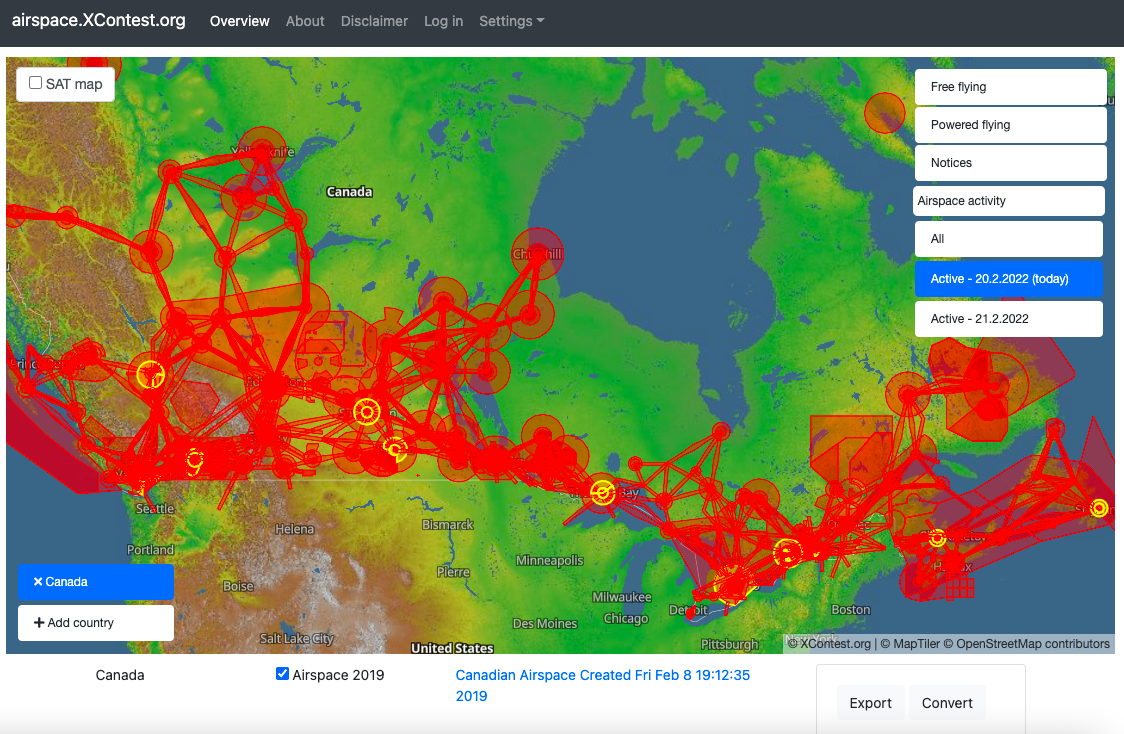
Task: Open OpenStreetMap contributors attribution link
Action: click(1033, 644)
